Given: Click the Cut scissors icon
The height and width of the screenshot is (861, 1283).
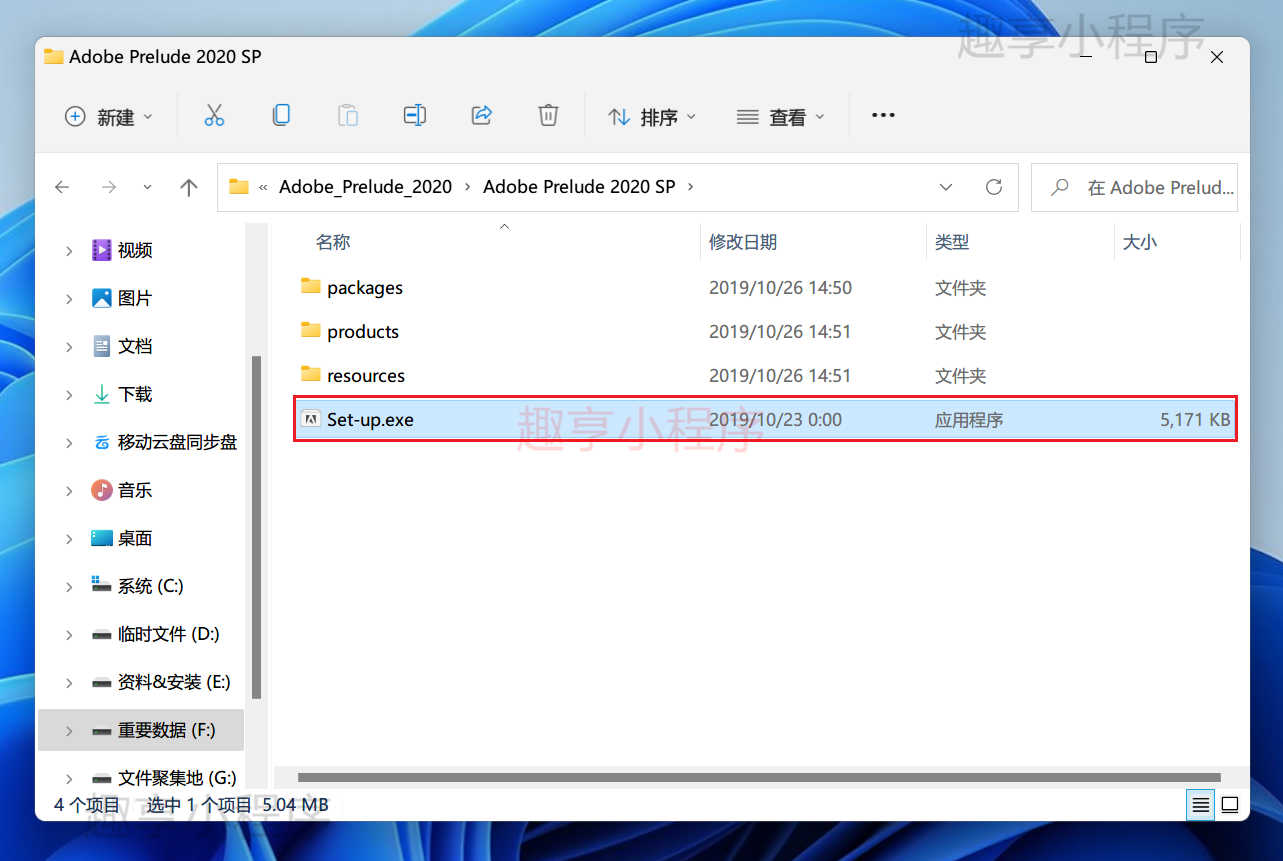Looking at the screenshot, I should [x=214, y=116].
